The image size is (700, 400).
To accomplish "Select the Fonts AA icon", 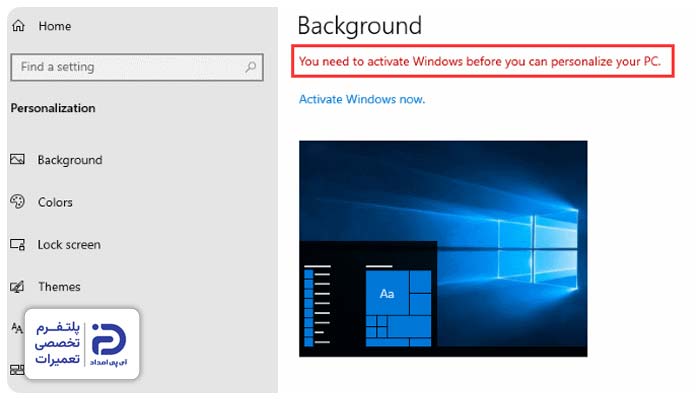I will coord(17,329).
